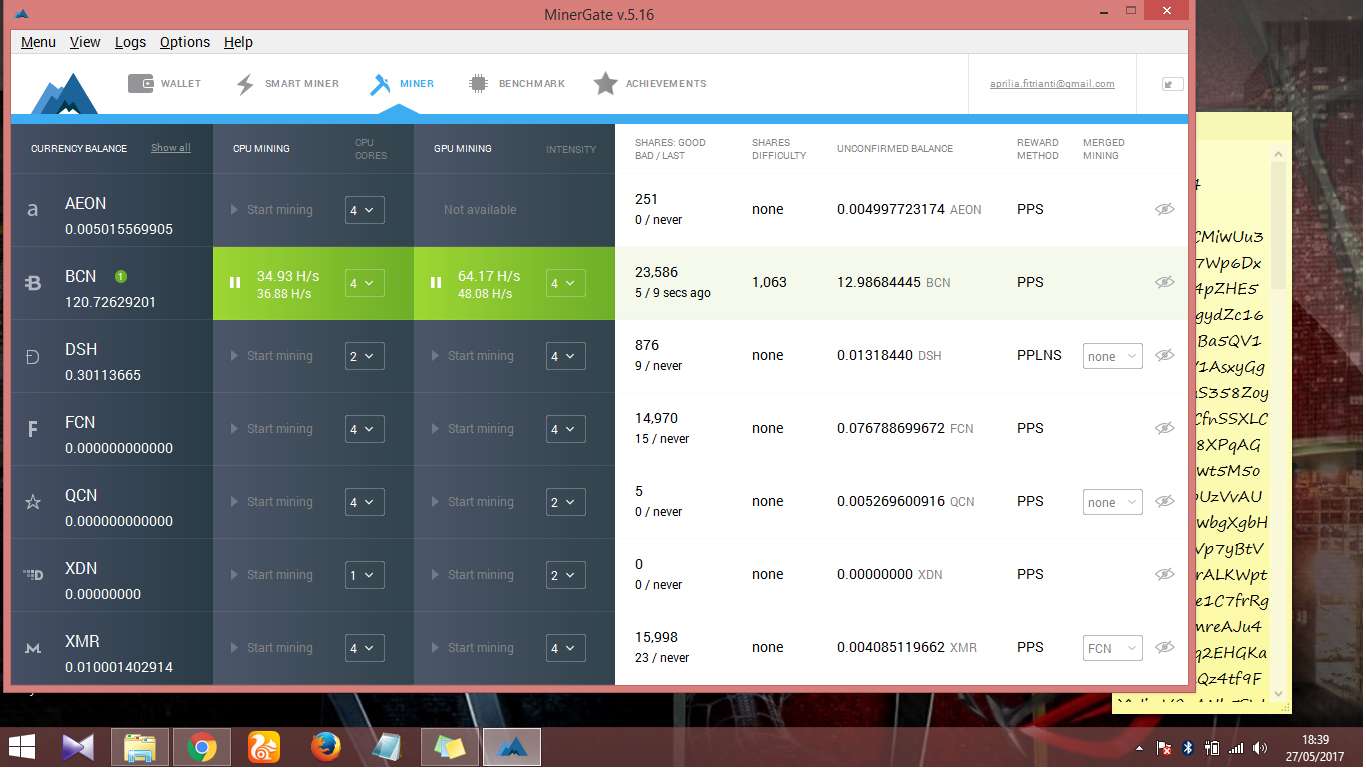The height and width of the screenshot is (768, 1366).
Task: Click the compact view icon beside email
Action: [1172, 85]
